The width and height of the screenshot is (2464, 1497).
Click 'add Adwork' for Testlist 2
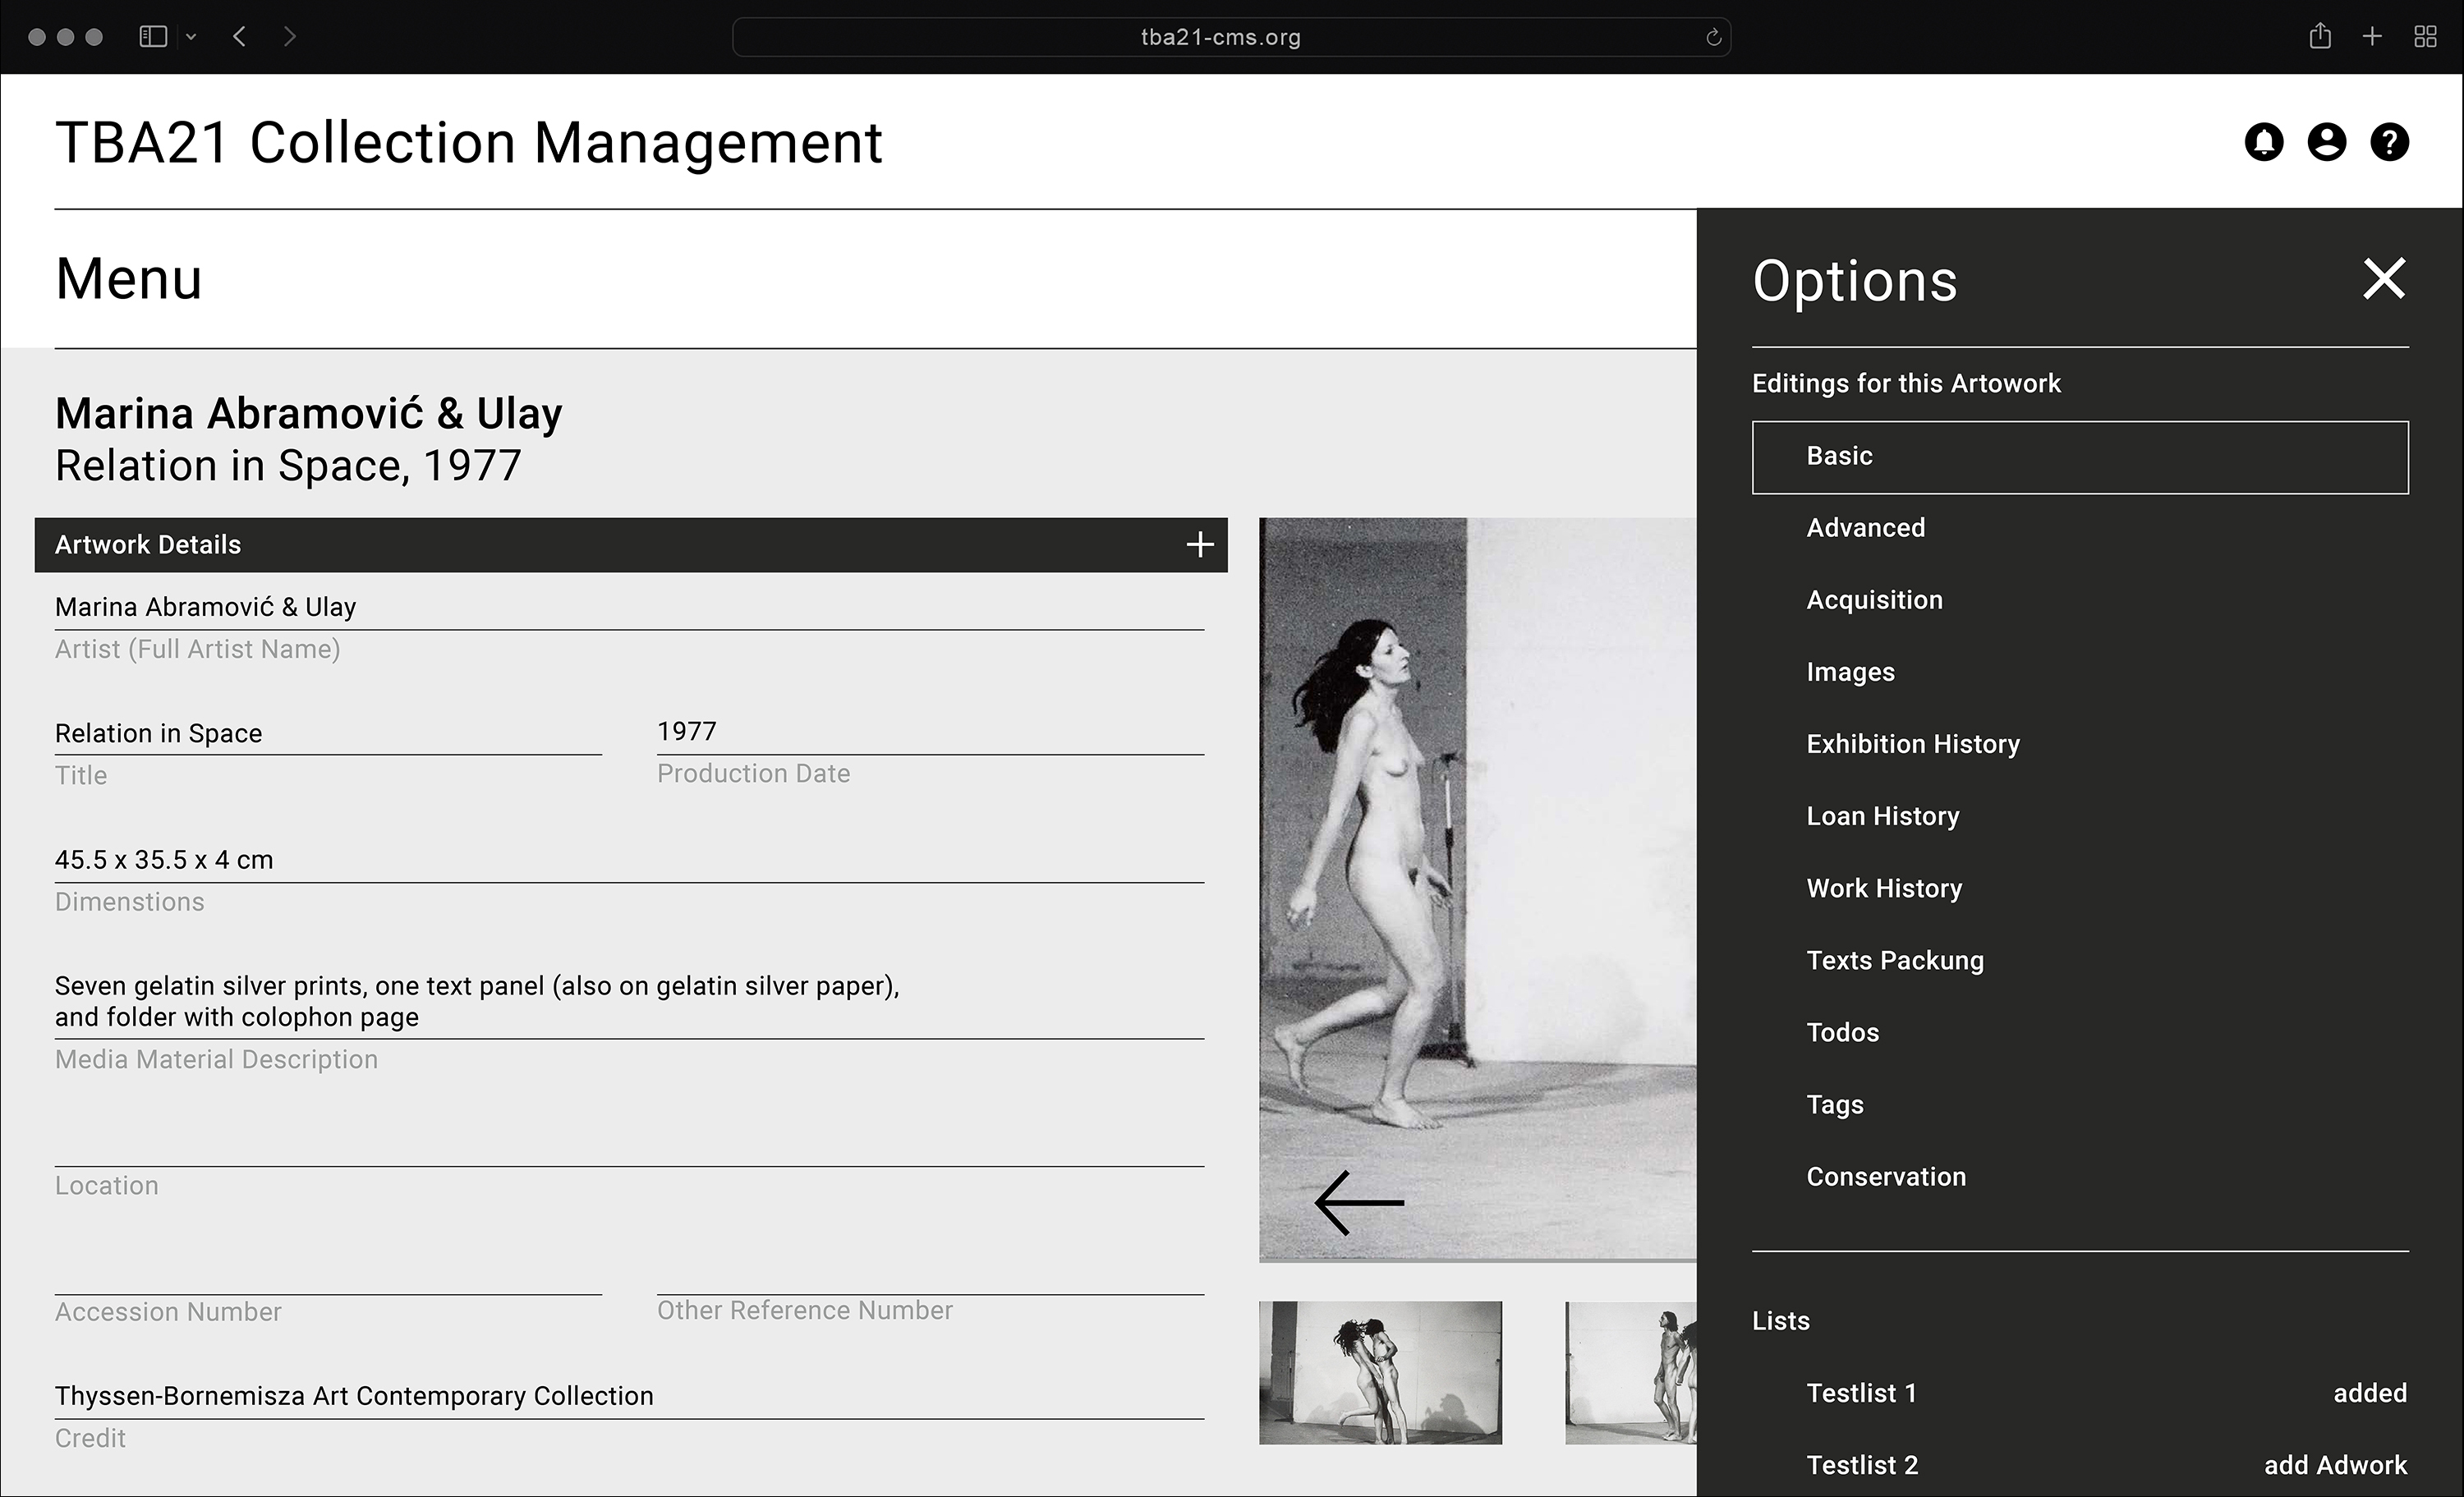(x=2335, y=1465)
